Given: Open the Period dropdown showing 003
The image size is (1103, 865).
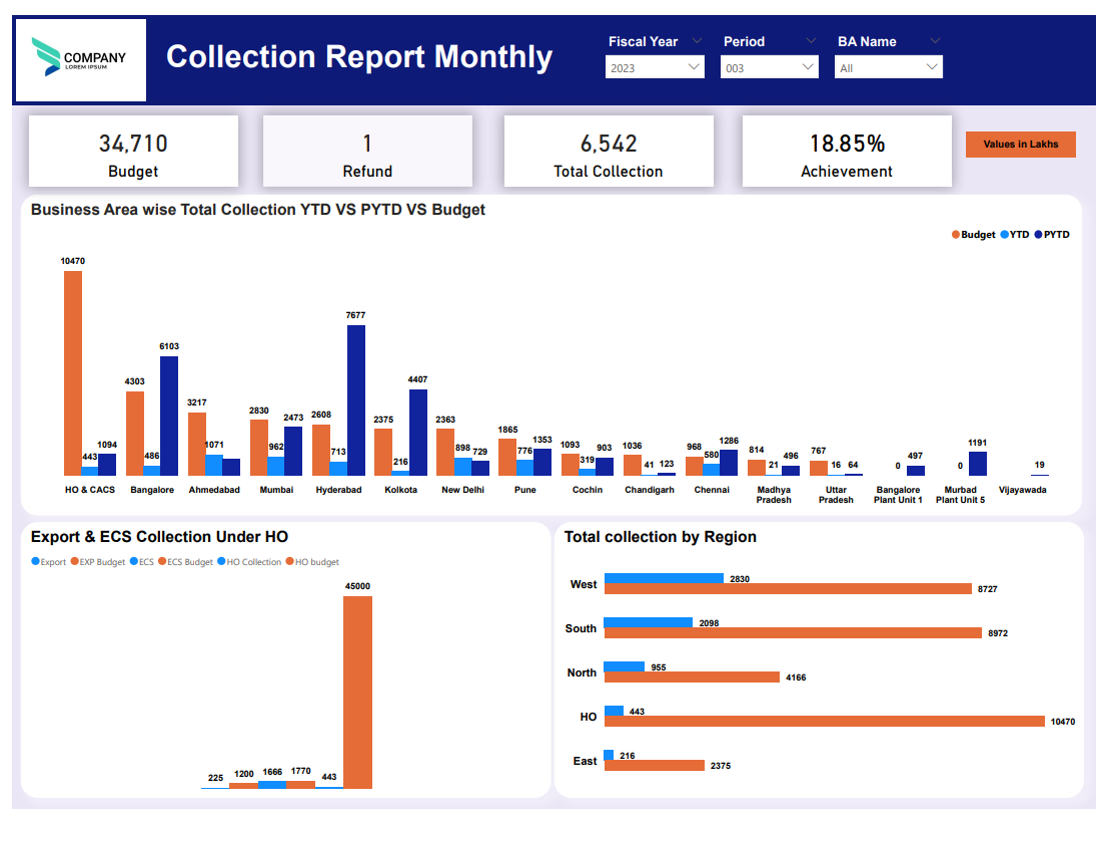Looking at the screenshot, I should [770, 68].
